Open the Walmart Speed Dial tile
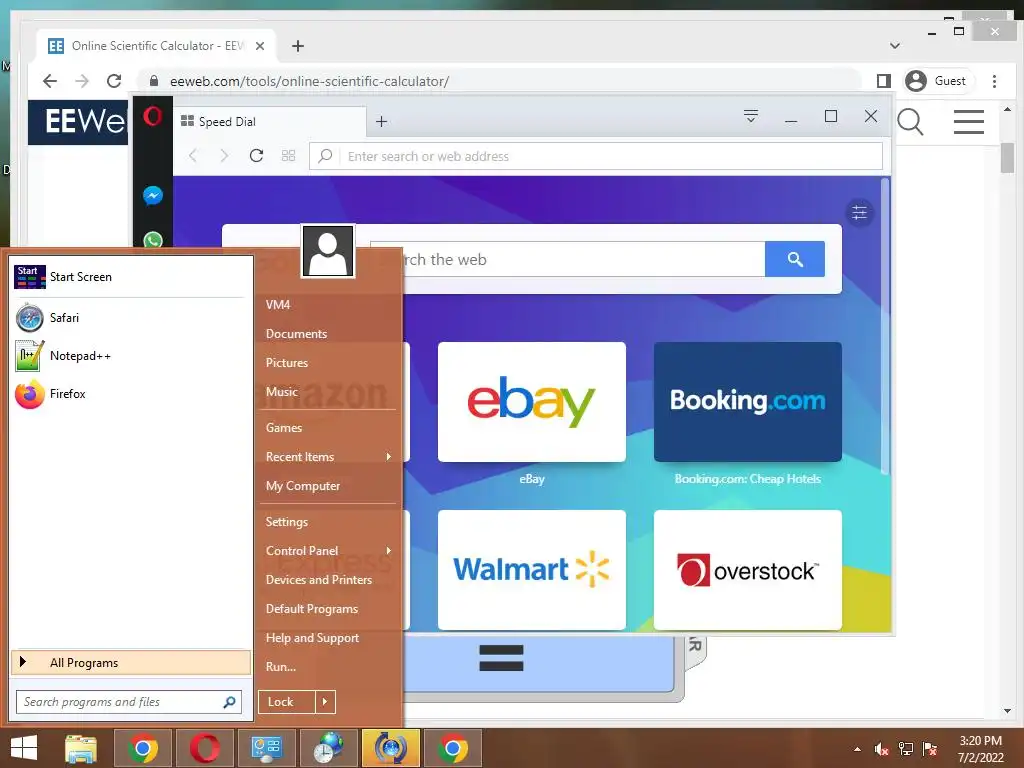 532,569
